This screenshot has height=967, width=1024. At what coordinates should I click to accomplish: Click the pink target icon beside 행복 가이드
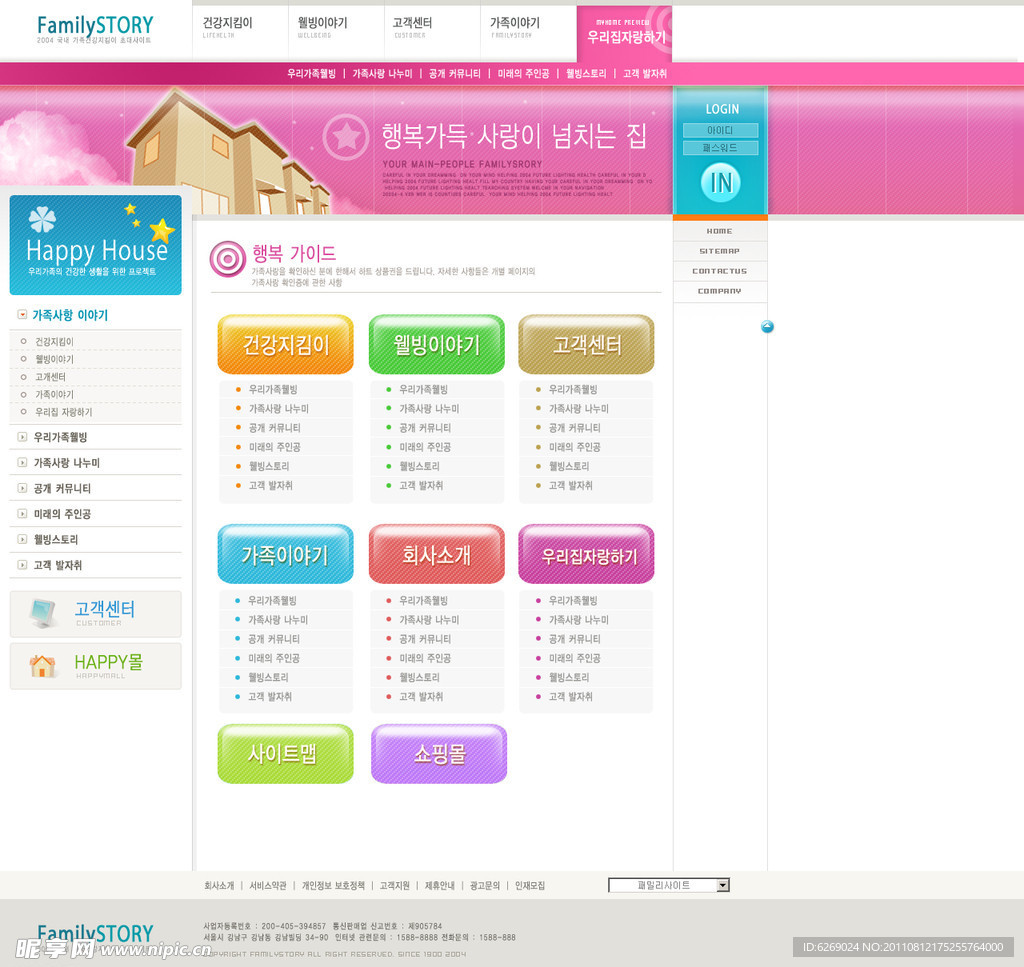tap(227, 259)
